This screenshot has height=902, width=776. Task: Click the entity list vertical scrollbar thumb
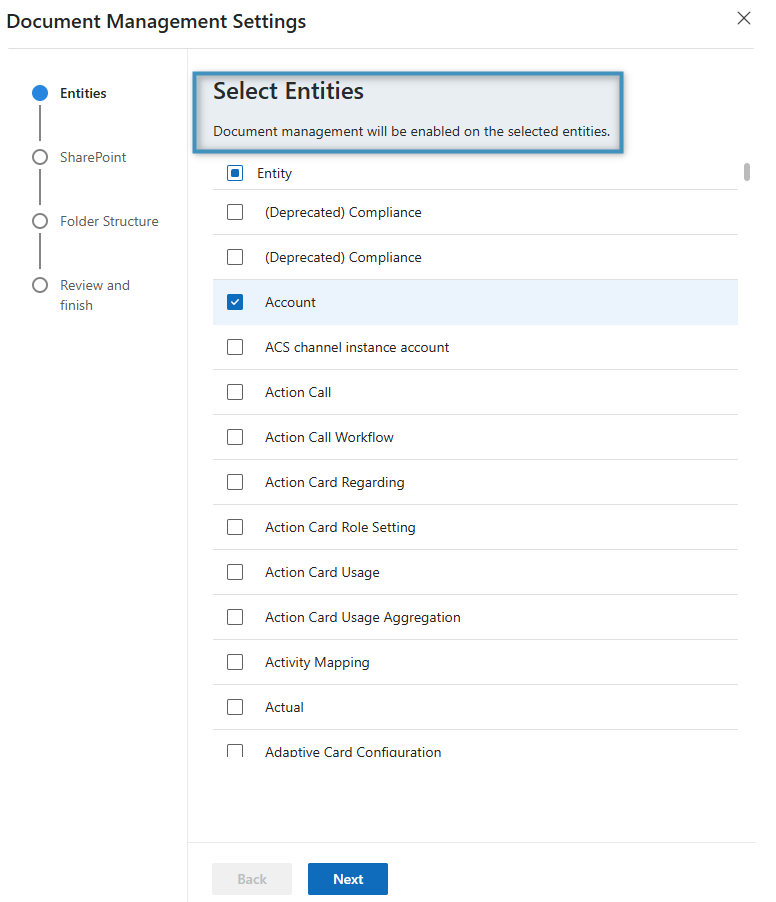[x=747, y=172]
